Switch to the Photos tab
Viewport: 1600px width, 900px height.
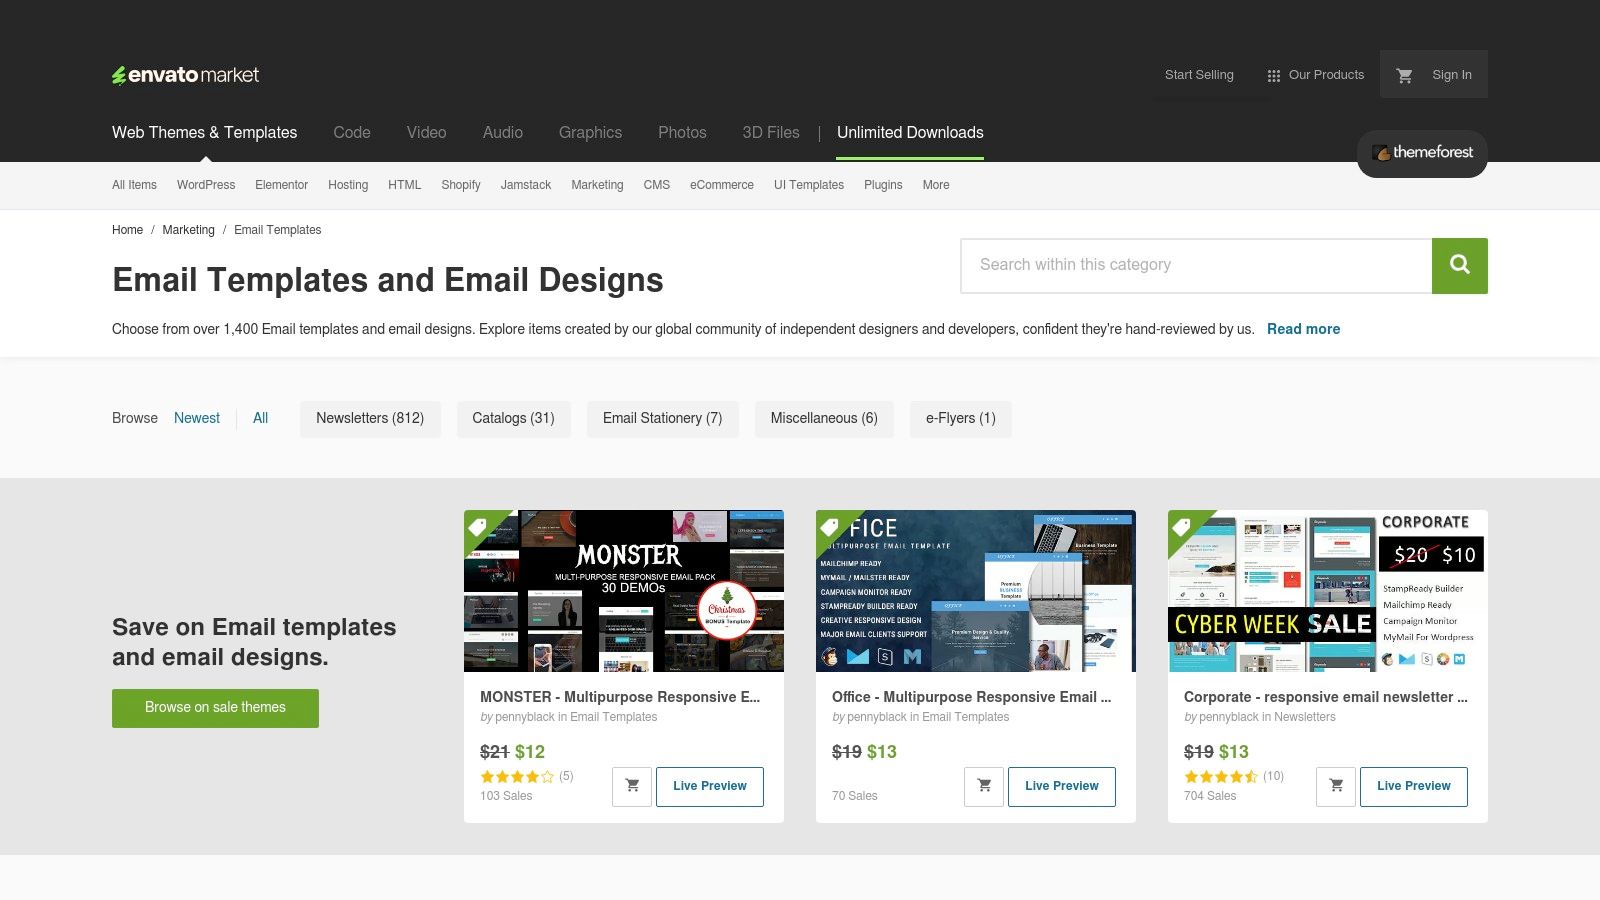pos(682,132)
